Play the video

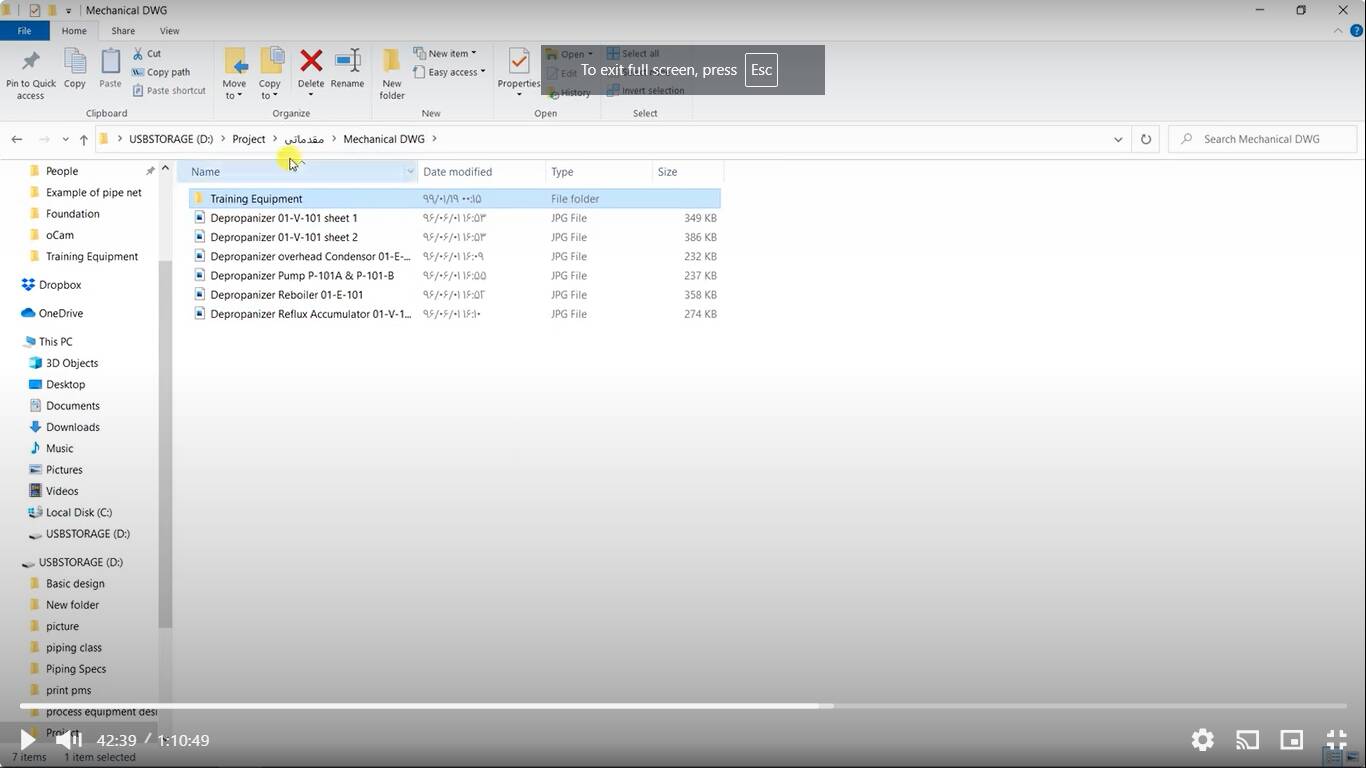coord(28,740)
